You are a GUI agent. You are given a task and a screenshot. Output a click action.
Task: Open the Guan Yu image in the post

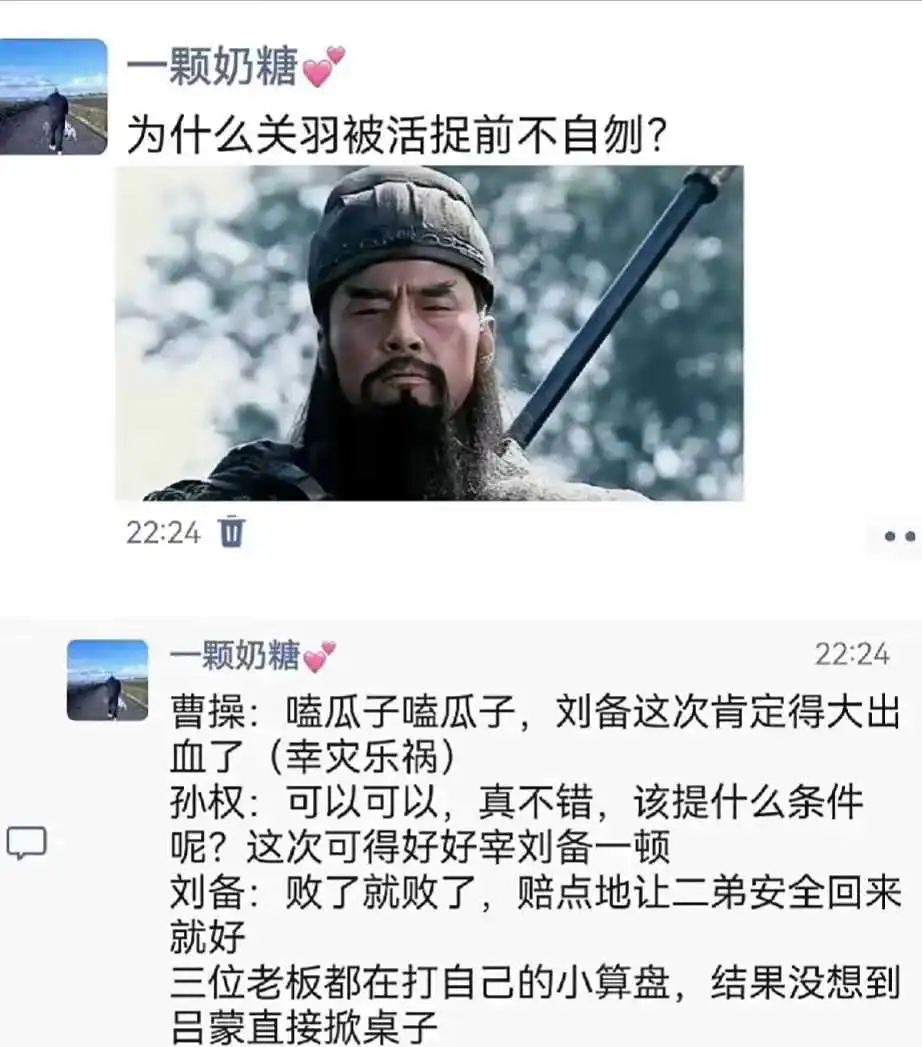[429, 333]
